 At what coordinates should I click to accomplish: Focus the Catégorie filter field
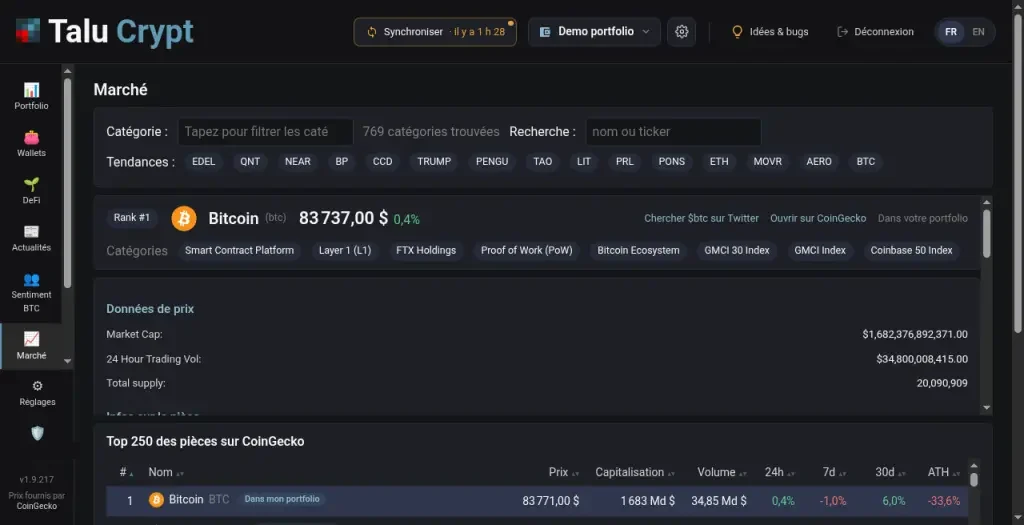coord(265,131)
